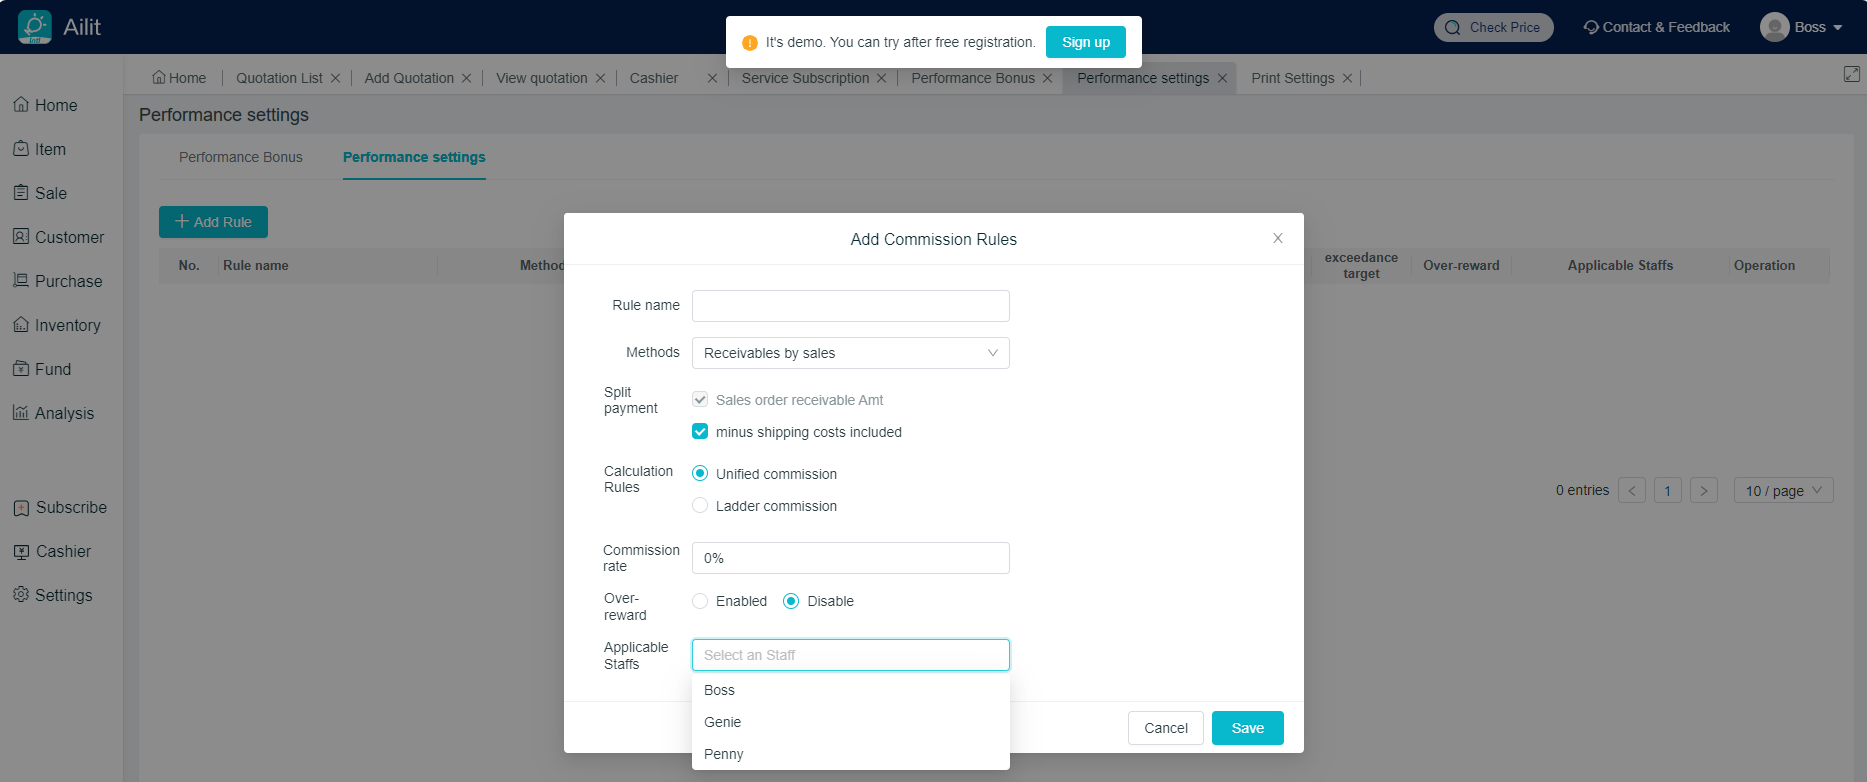Open the Cashier icon in sidebar
The height and width of the screenshot is (782, 1867).
(21, 551)
